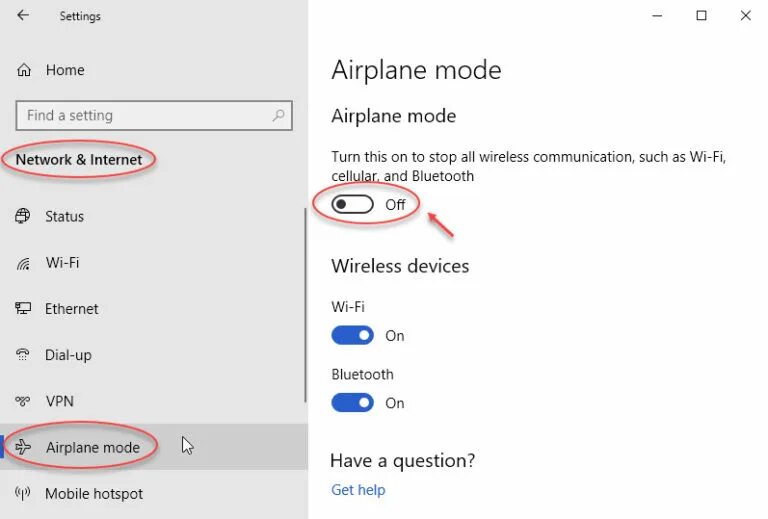Maximize the Settings window
Viewport: 768px width, 519px height.
coord(701,16)
